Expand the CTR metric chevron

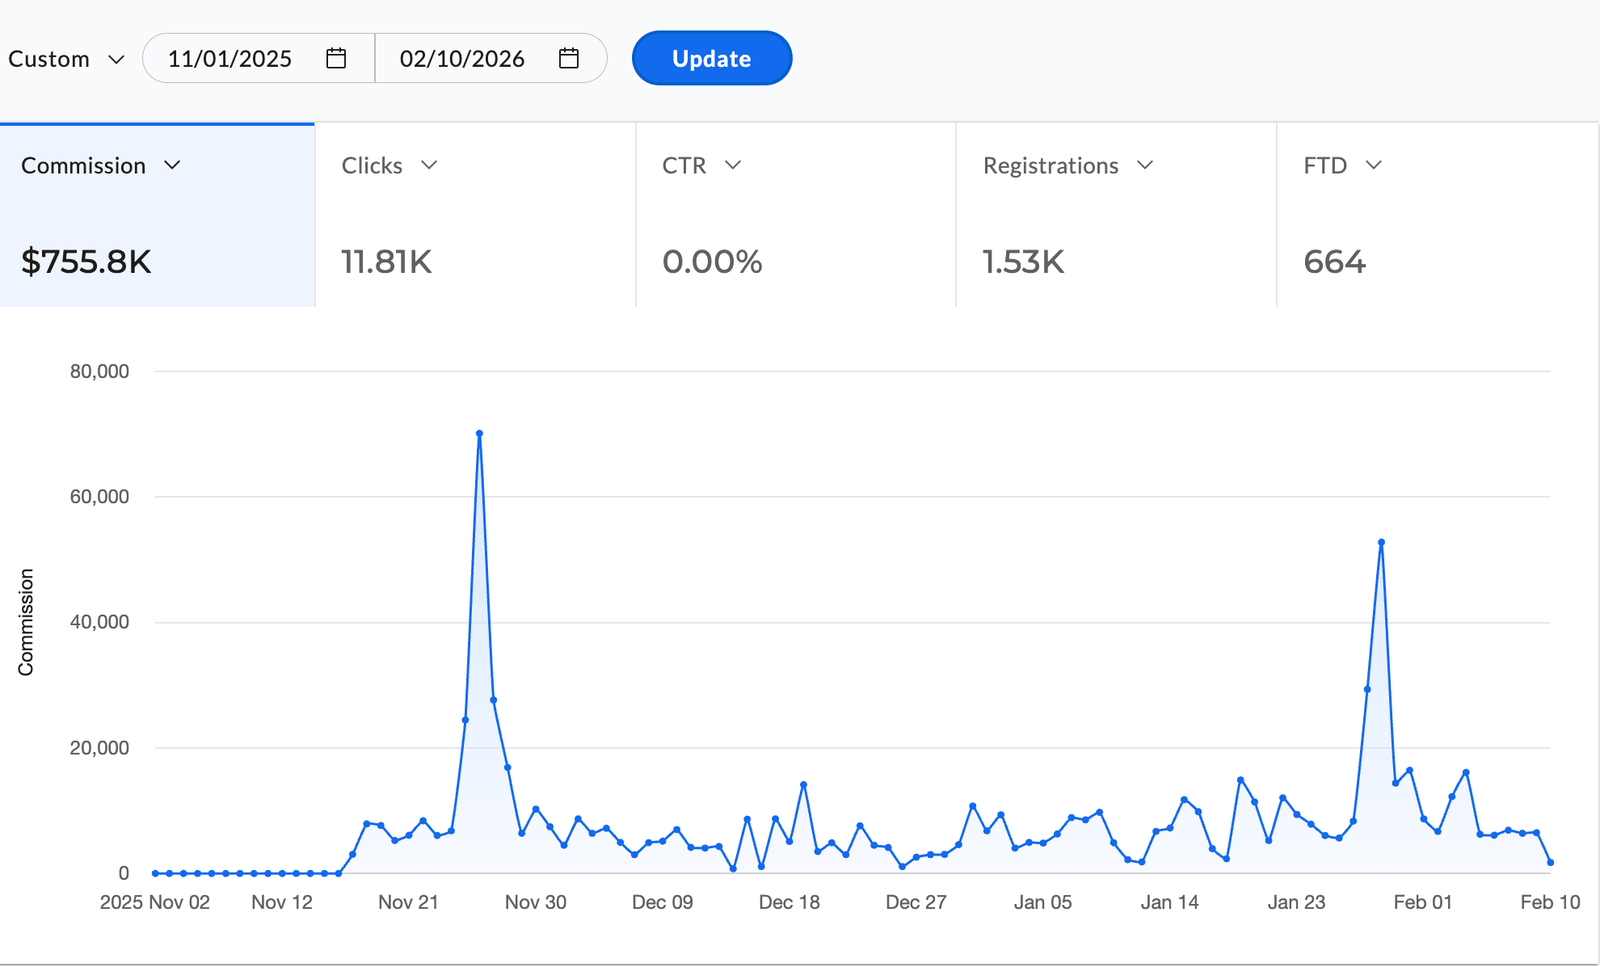(x=733, y=165)
